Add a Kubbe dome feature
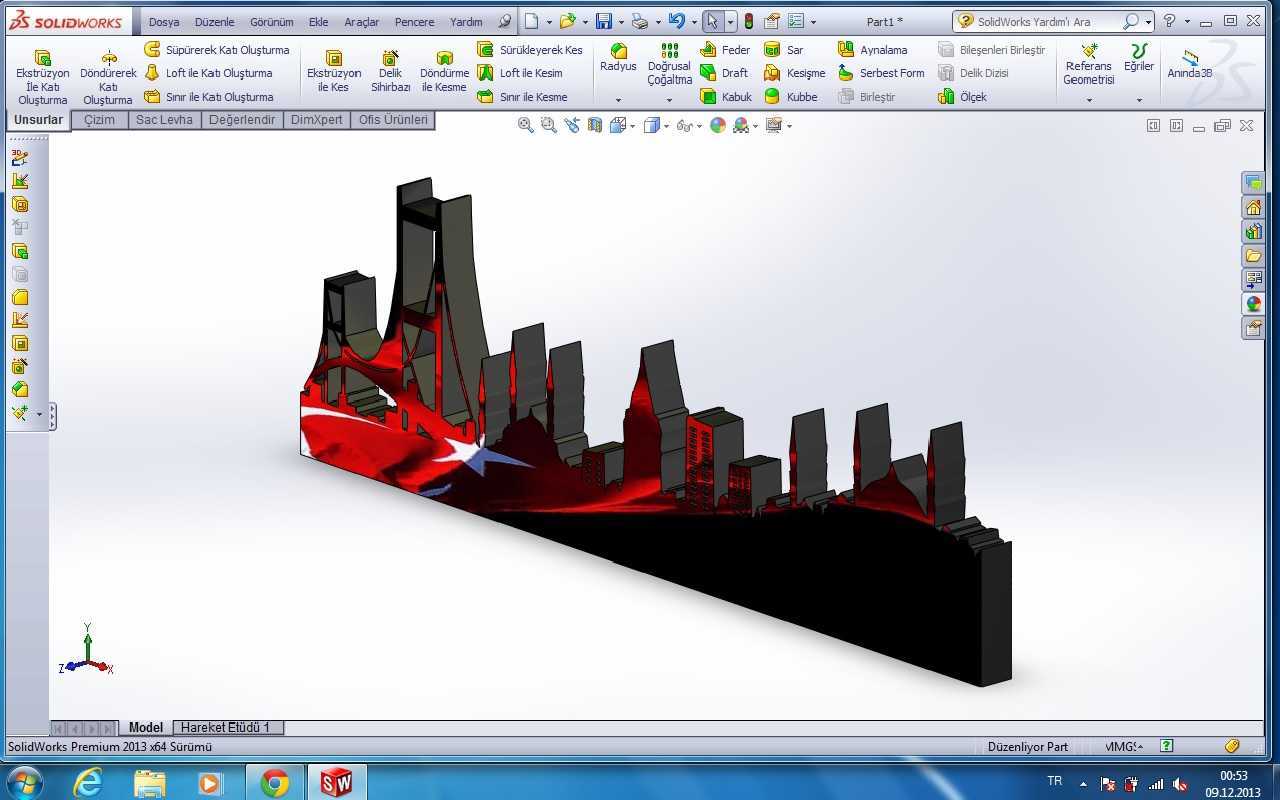The image size is (1280, 800). coord(791,97)
